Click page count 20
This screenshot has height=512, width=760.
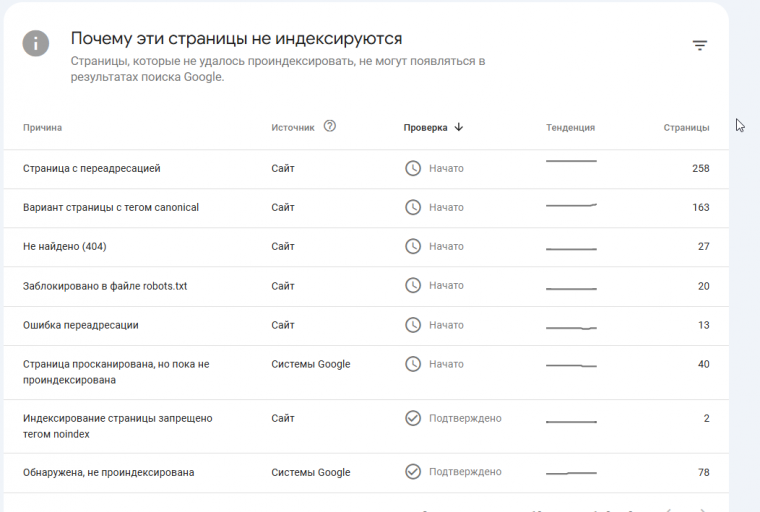point(703,286)
